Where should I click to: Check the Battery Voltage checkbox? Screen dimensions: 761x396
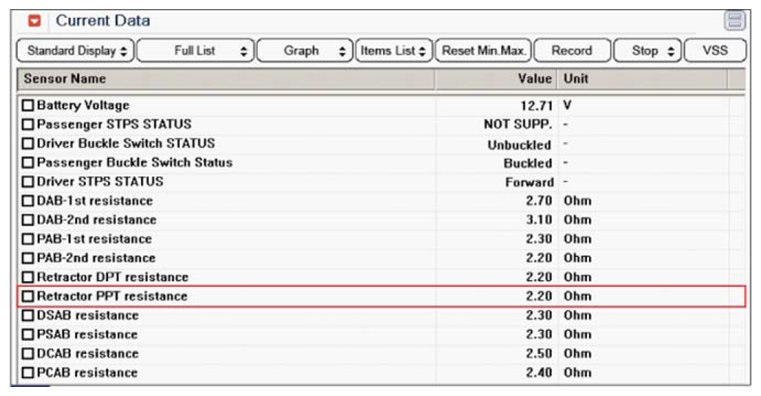click(x=28, y=105)
